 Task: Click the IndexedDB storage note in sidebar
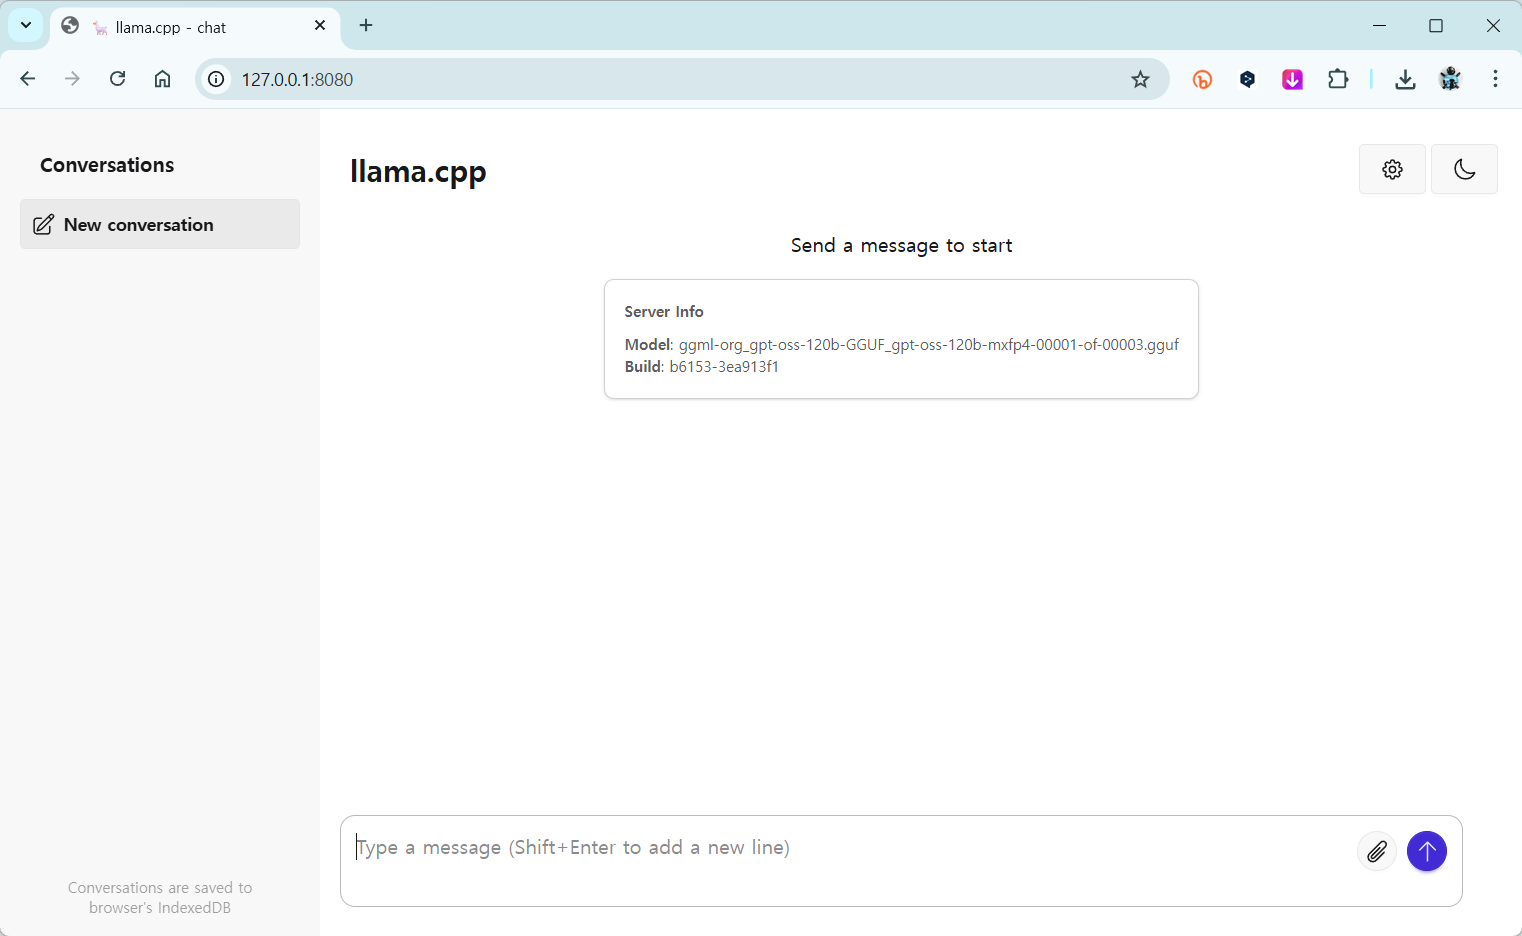pyautogui.click(x=160, y=898)
